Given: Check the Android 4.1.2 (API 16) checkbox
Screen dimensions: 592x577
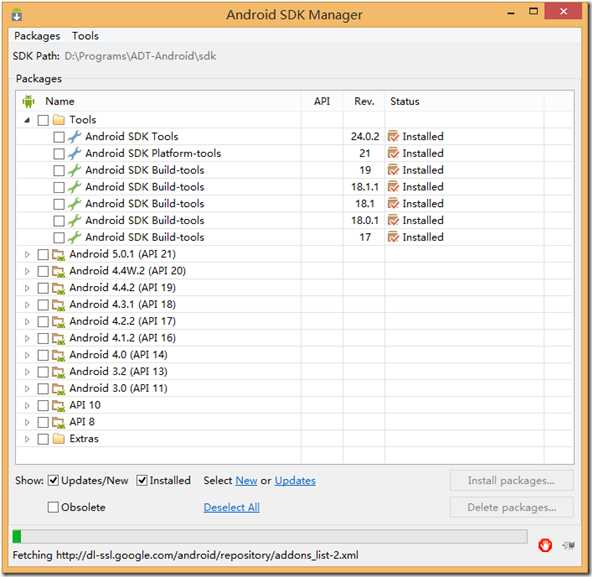Looking at the screenshot, I should pos(43,339).
